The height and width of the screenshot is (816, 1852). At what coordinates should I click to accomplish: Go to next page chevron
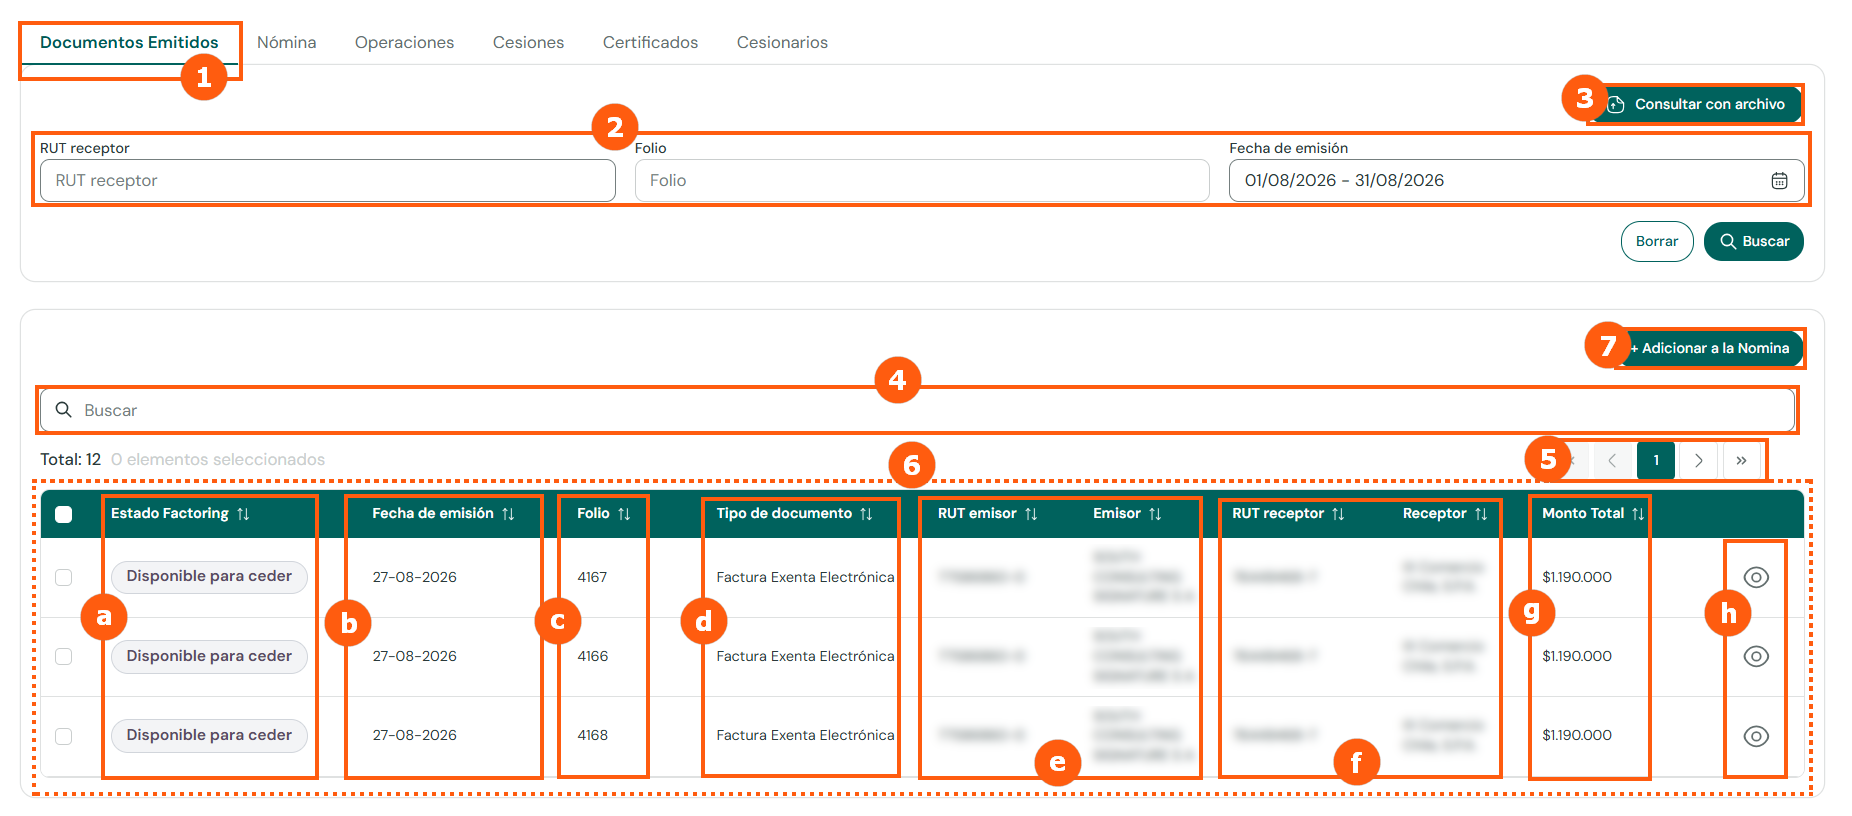tap(1698, 461)
